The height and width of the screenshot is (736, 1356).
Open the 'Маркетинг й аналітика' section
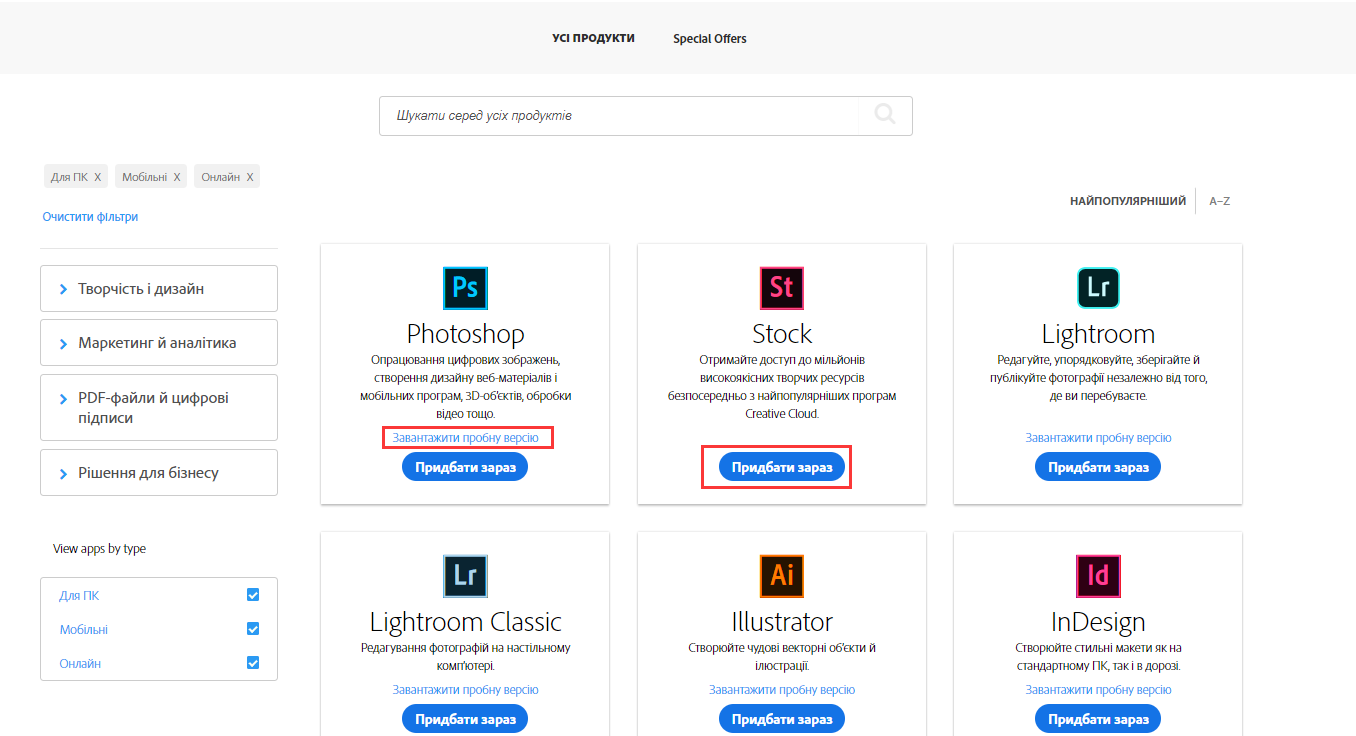[x=158, y=342]
